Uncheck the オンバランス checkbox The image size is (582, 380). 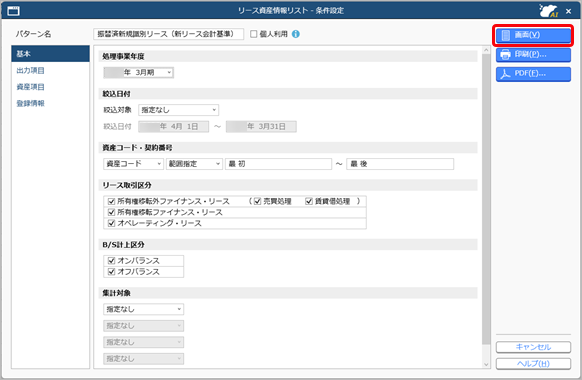(x=111, y=261)
